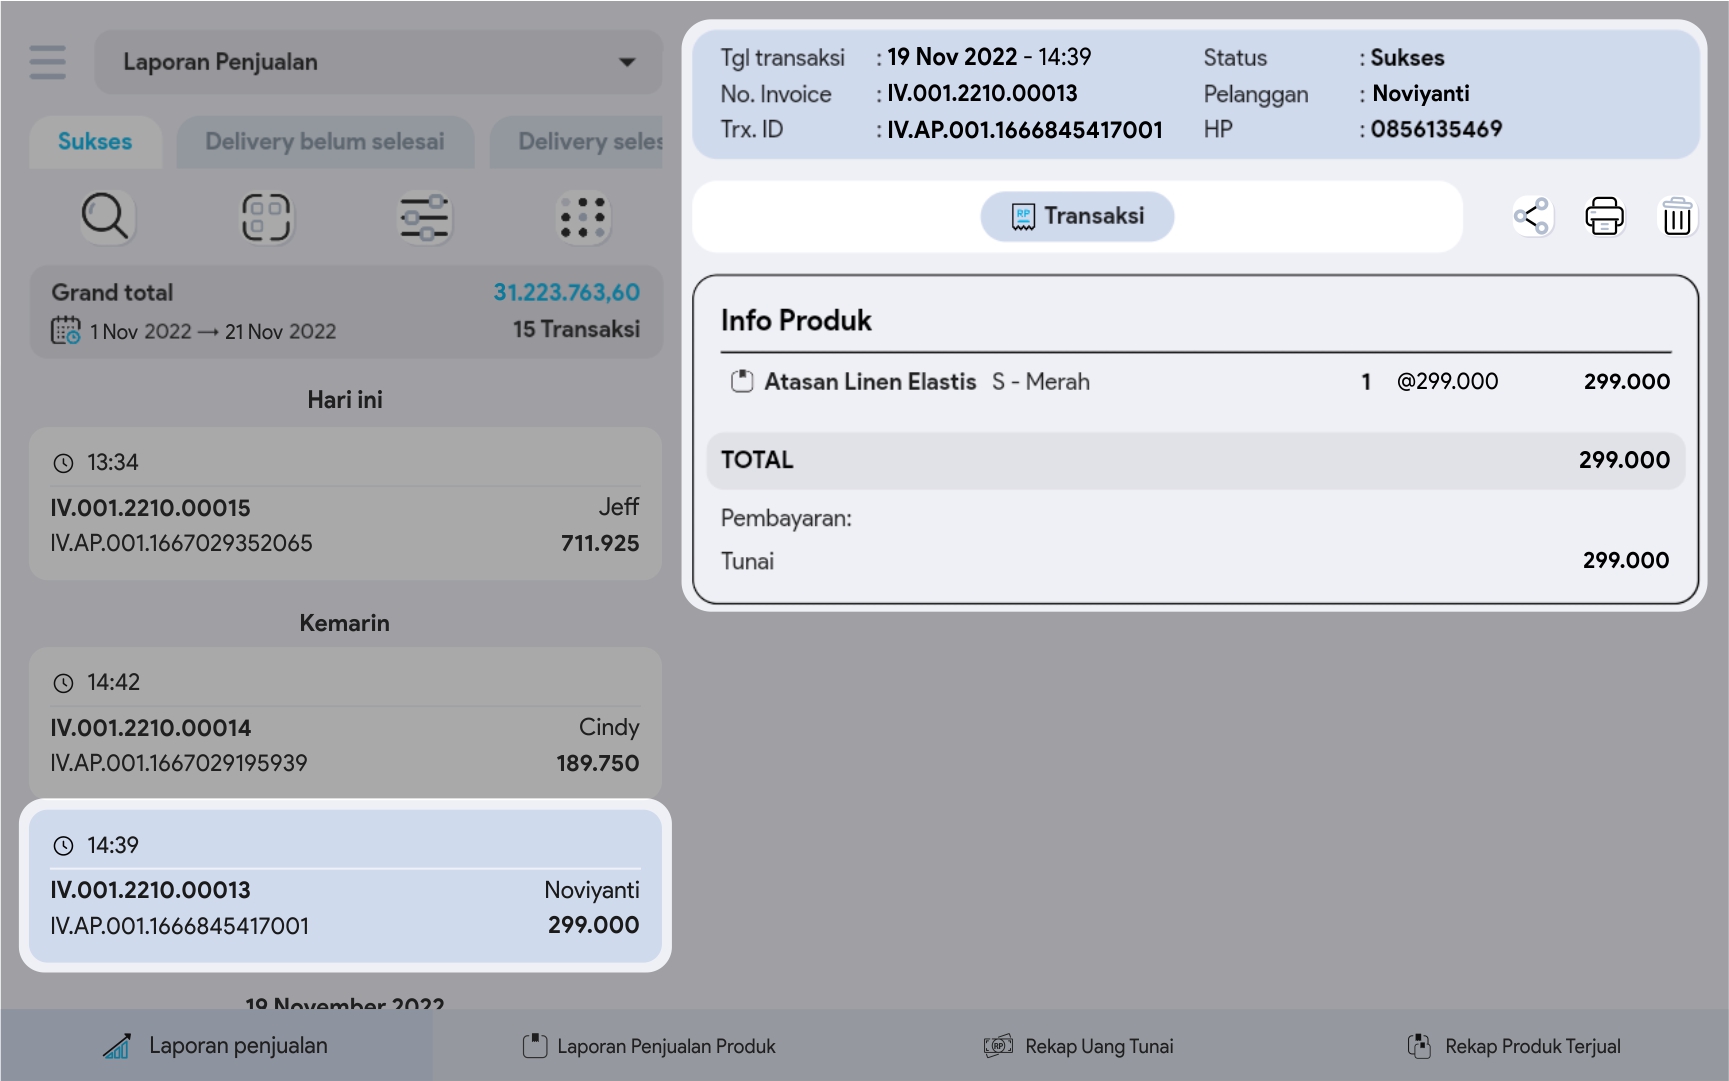
Task: Open the date range calendar icon
Action: (66, 331)
